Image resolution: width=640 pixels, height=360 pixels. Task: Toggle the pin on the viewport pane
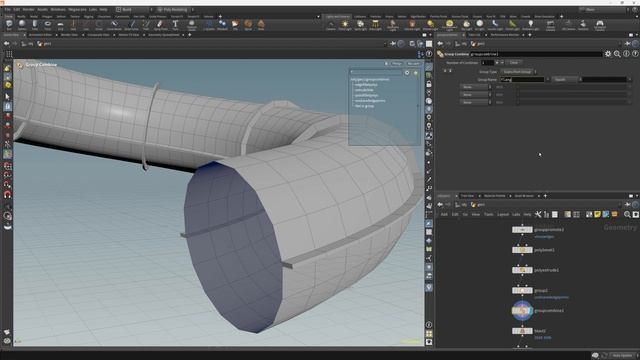pyautogui.click(x=393, y=44)
